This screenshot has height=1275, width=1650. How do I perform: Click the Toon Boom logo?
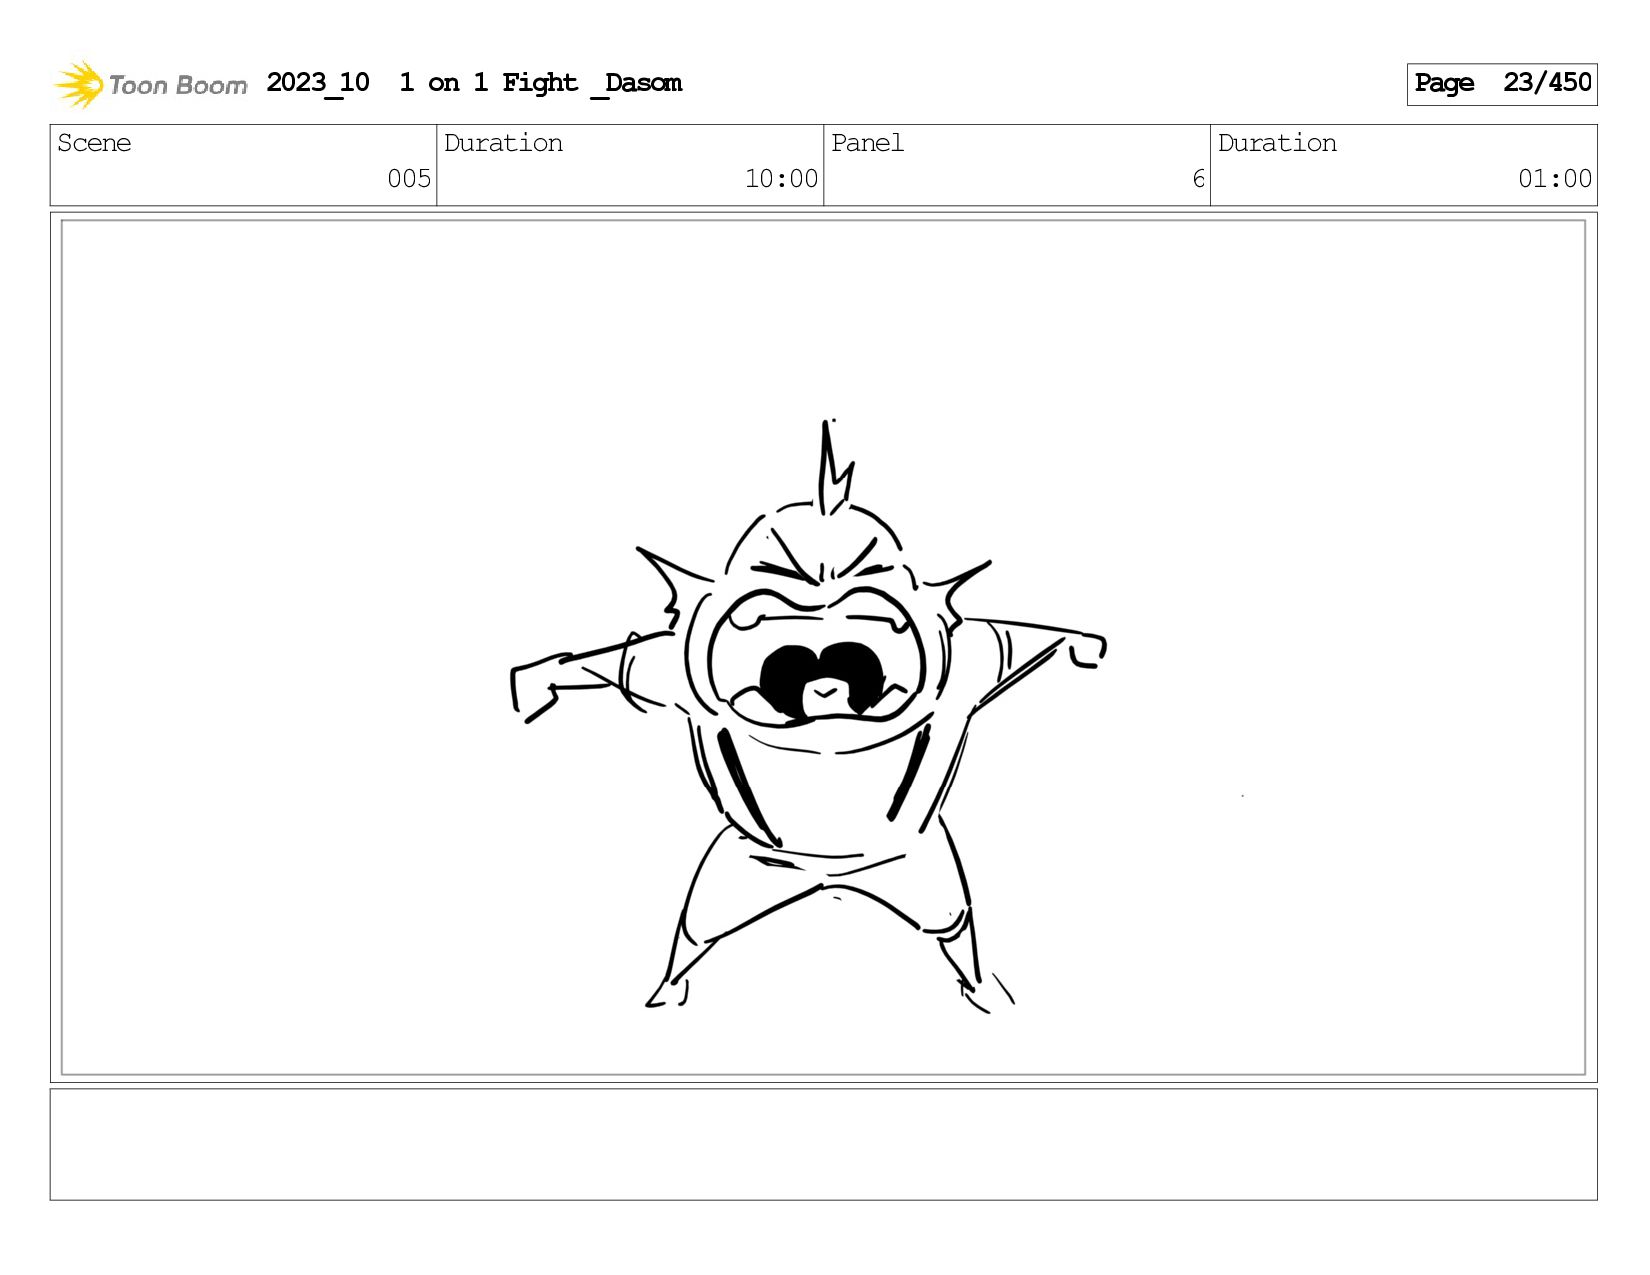coord(150,84)
